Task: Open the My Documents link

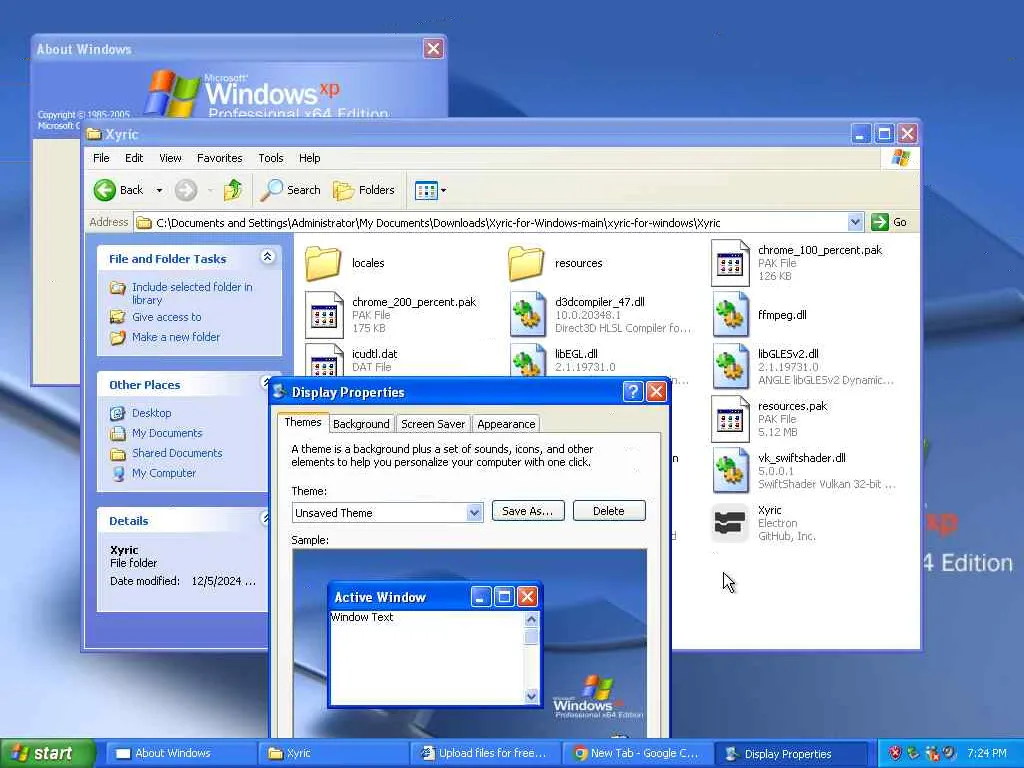Action: 167,433
